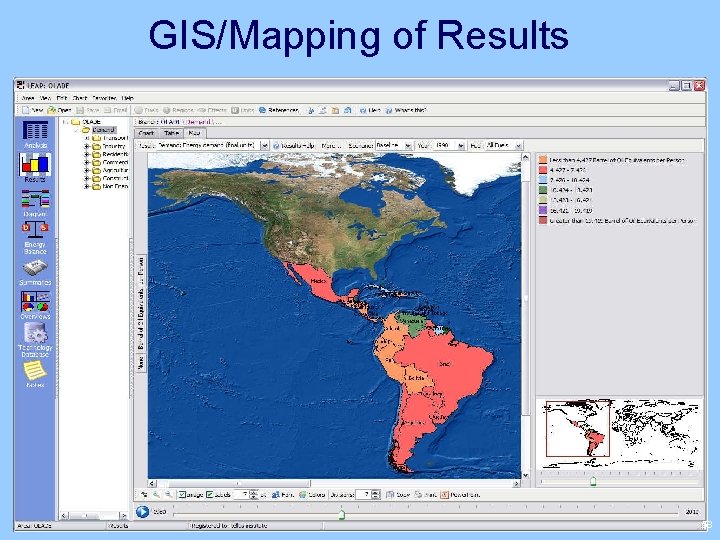The height and width of the screenshot is (540, 720).
Task: Switch to the Chart tab
Action: (x=146, y=133)
